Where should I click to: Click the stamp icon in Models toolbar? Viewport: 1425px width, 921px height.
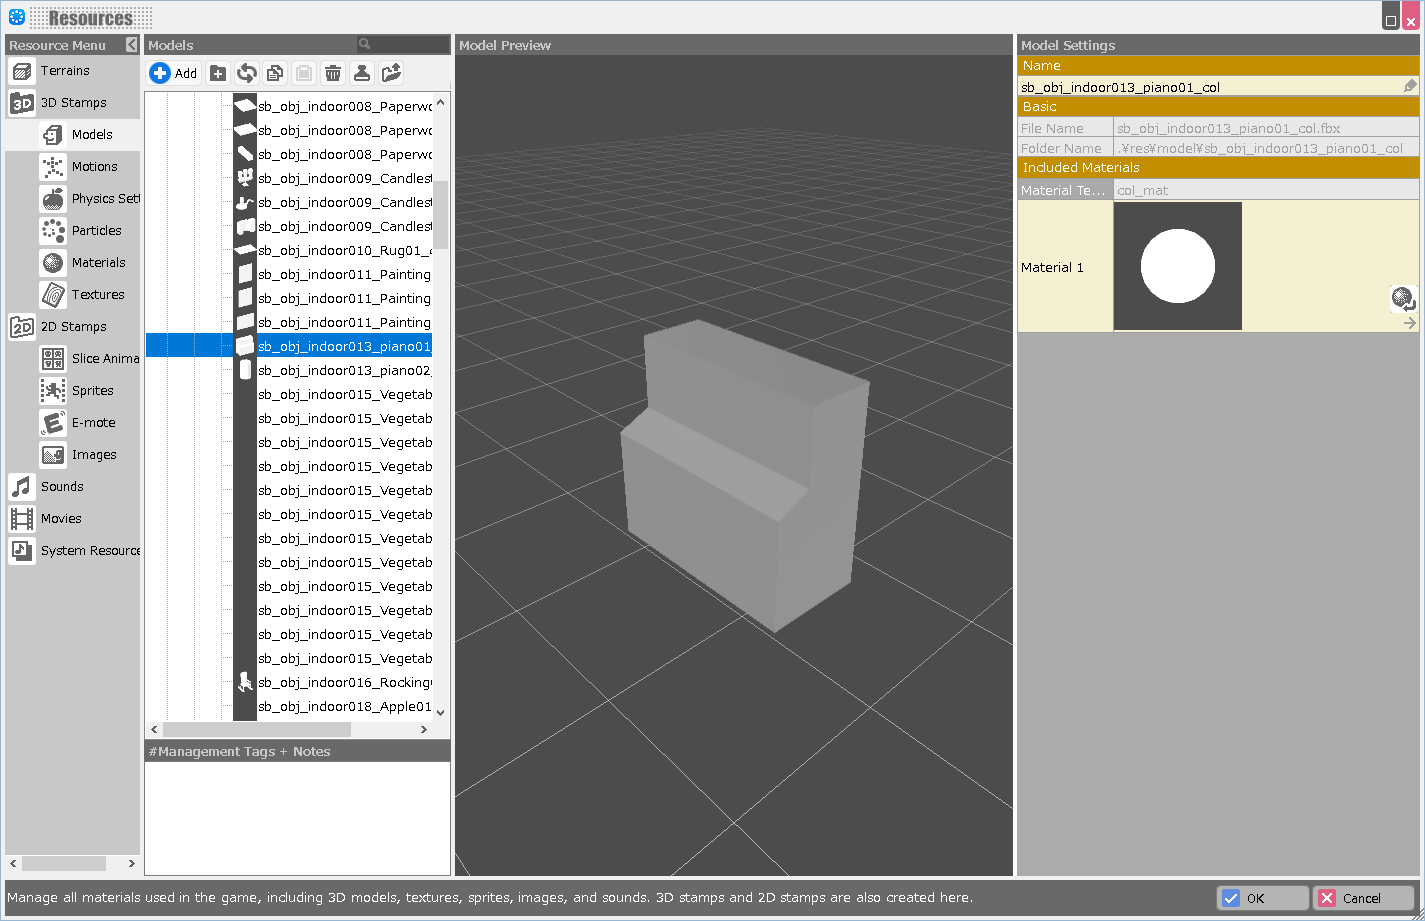362,73
